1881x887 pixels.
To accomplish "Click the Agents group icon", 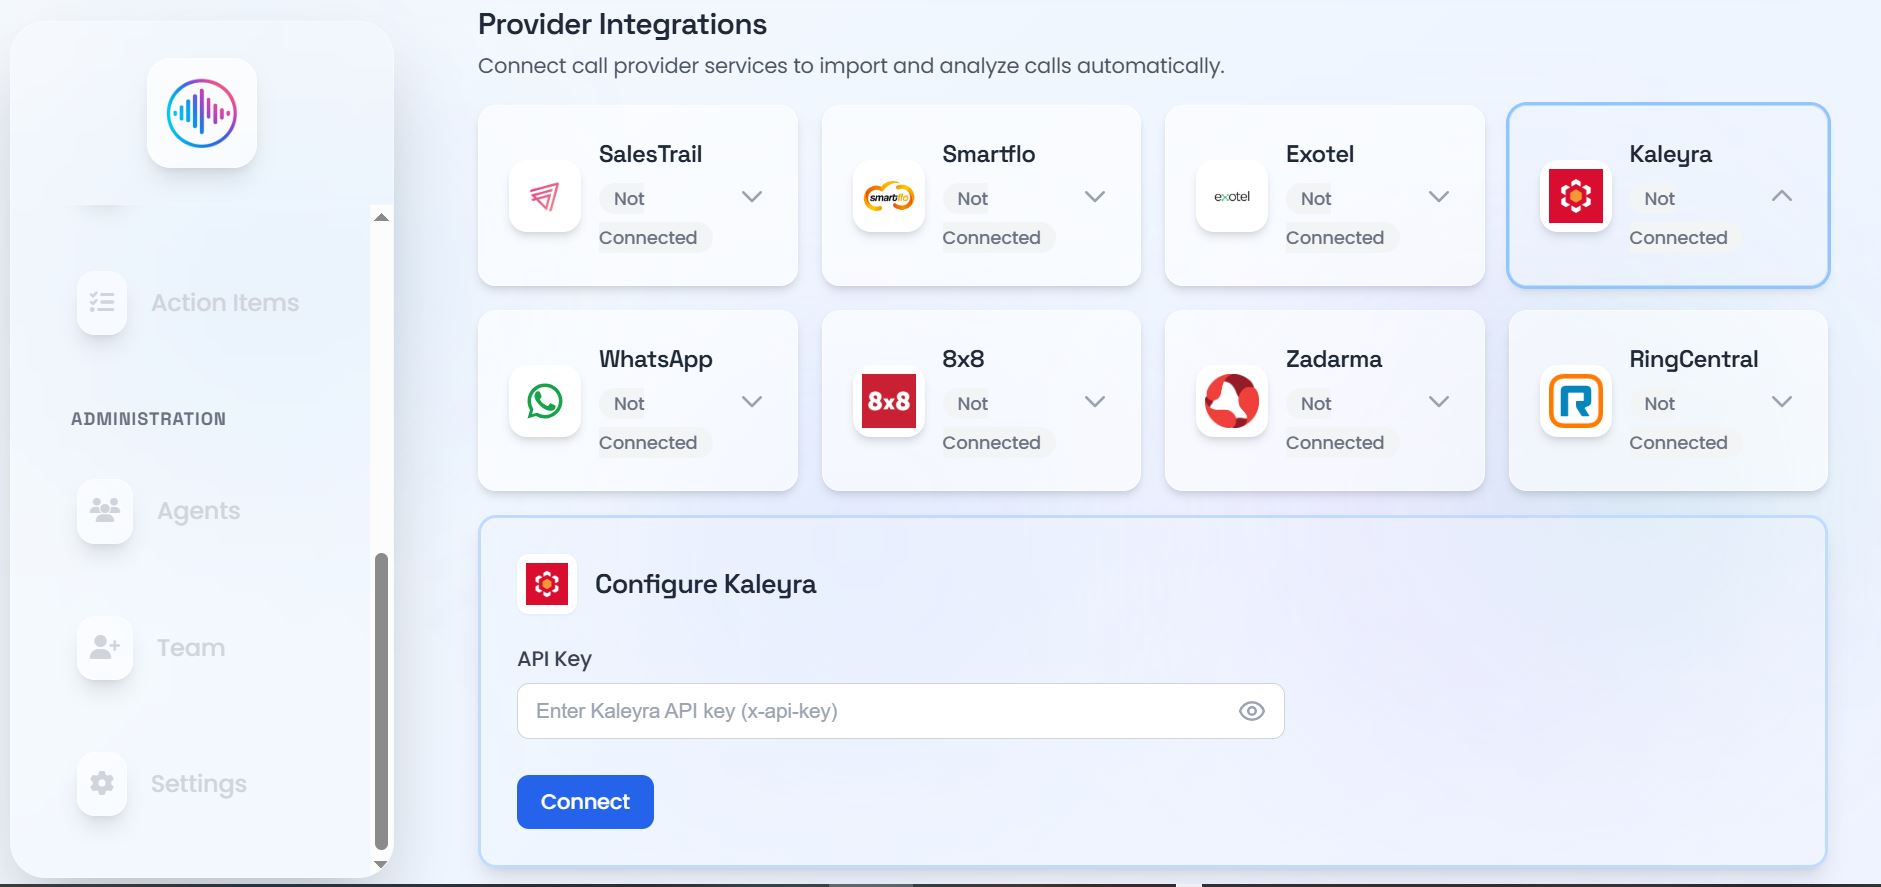I will [105, 510].
